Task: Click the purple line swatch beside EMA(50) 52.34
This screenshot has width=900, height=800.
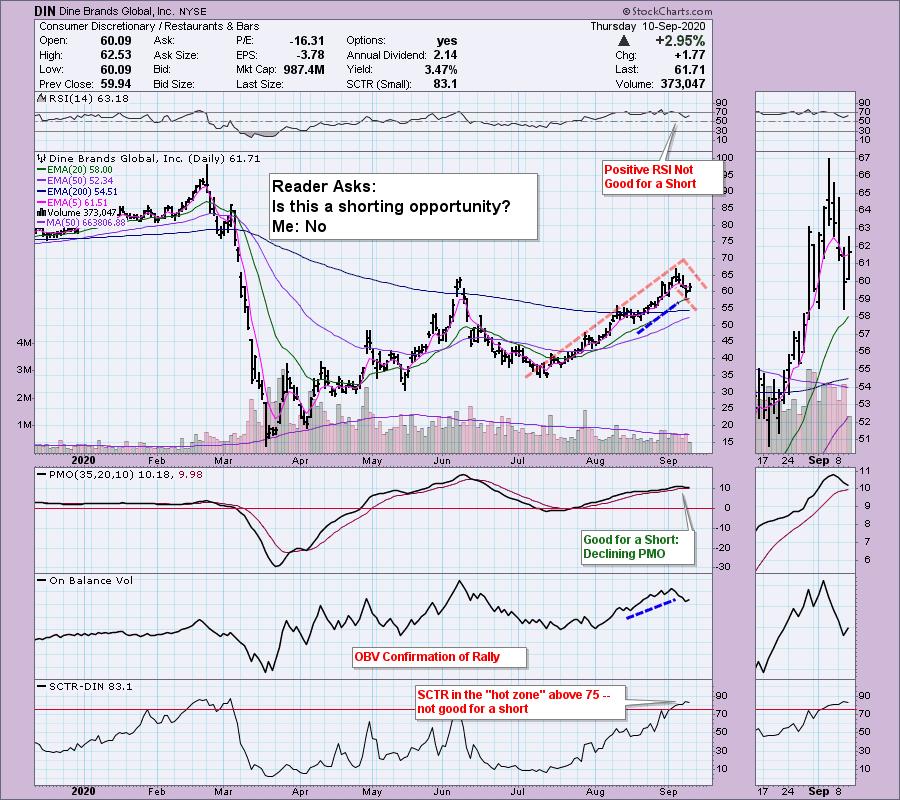Action: coord(41,181)
